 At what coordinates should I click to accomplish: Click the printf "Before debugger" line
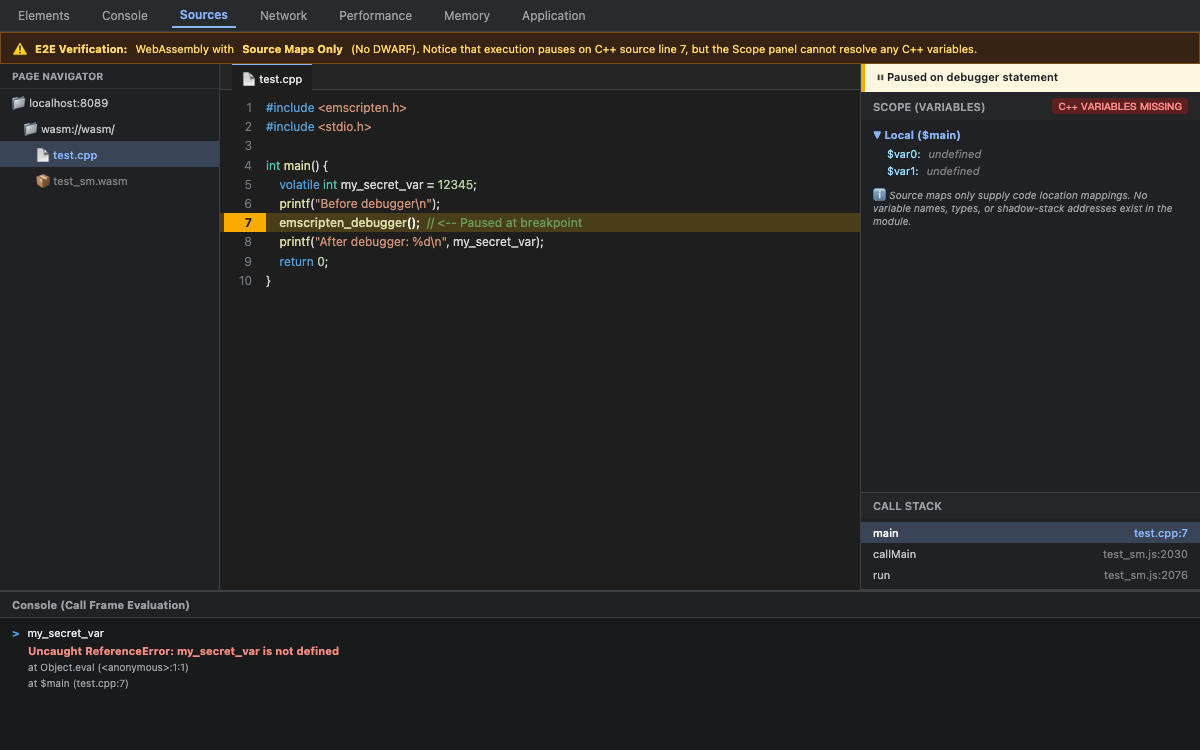360,204
